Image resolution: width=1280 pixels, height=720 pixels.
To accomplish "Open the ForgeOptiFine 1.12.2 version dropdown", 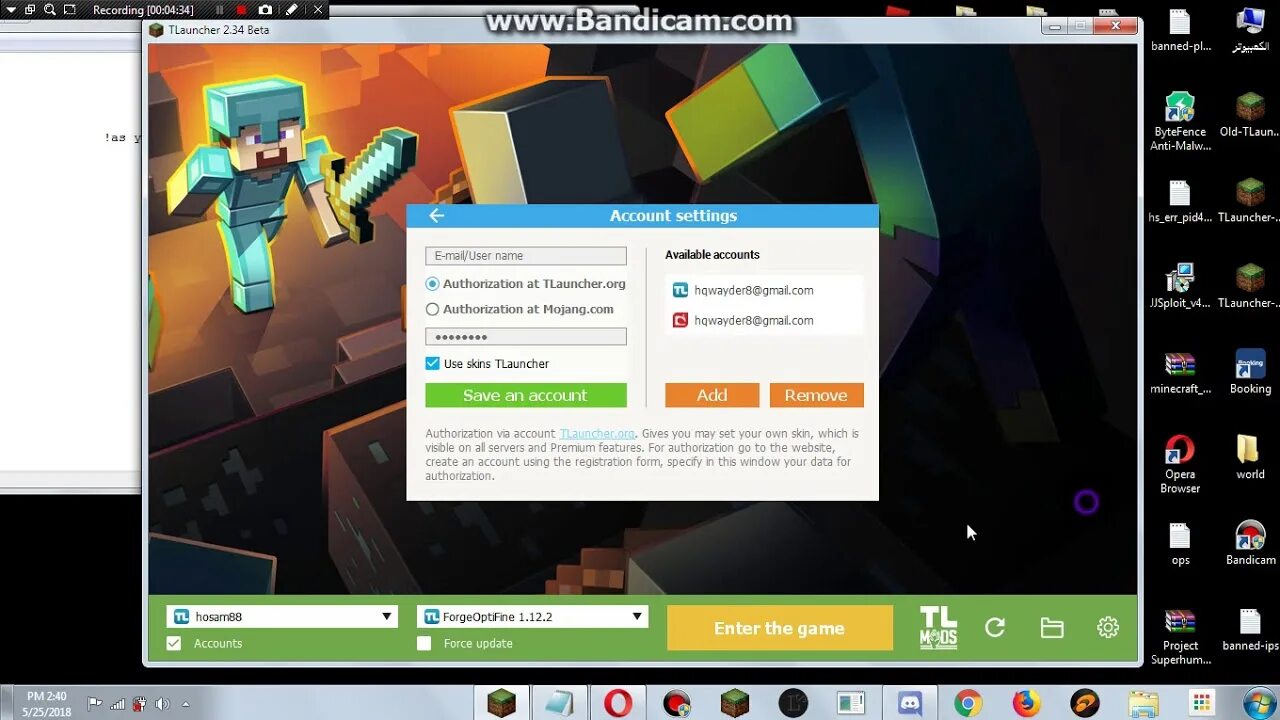I will click(532, 616).
